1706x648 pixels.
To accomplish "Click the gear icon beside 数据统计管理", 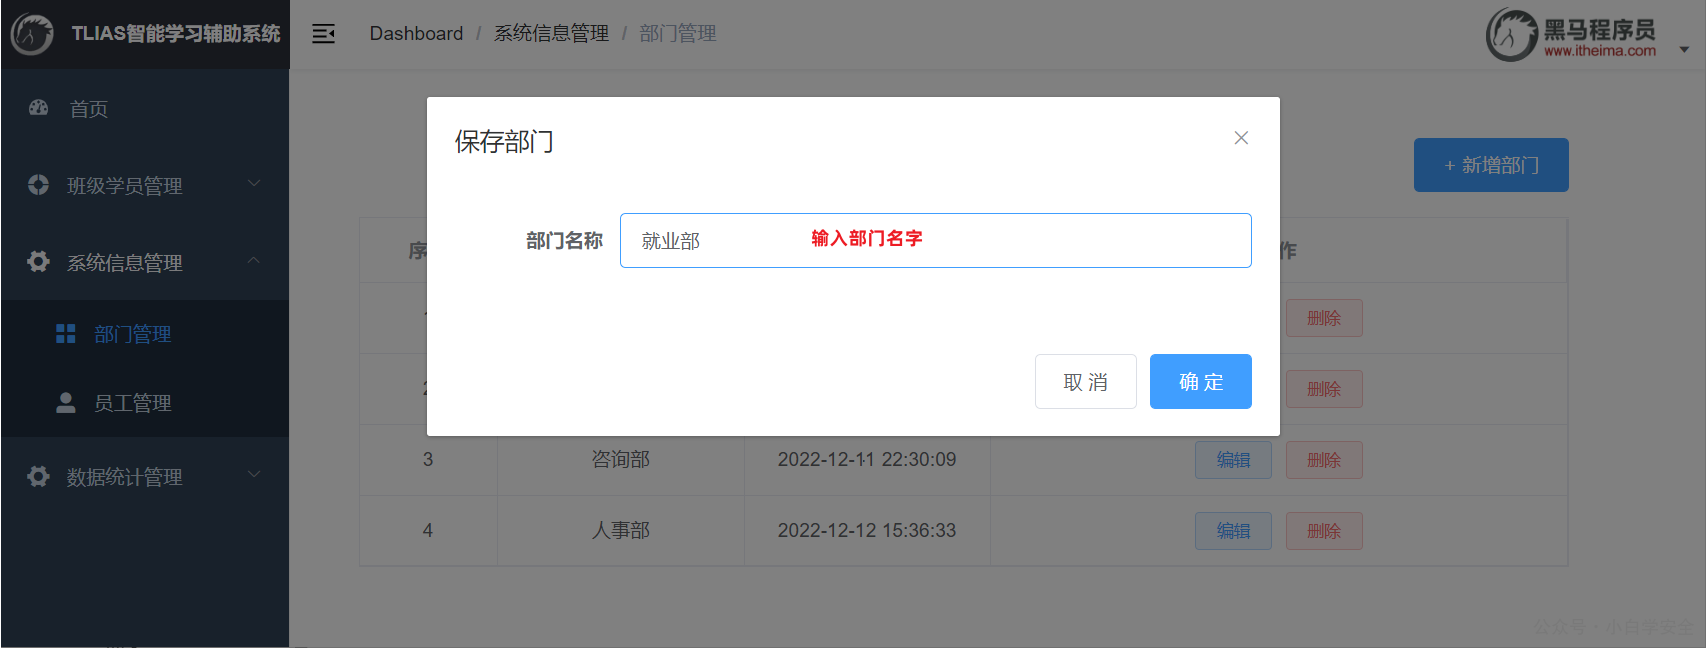I will 38,476.
